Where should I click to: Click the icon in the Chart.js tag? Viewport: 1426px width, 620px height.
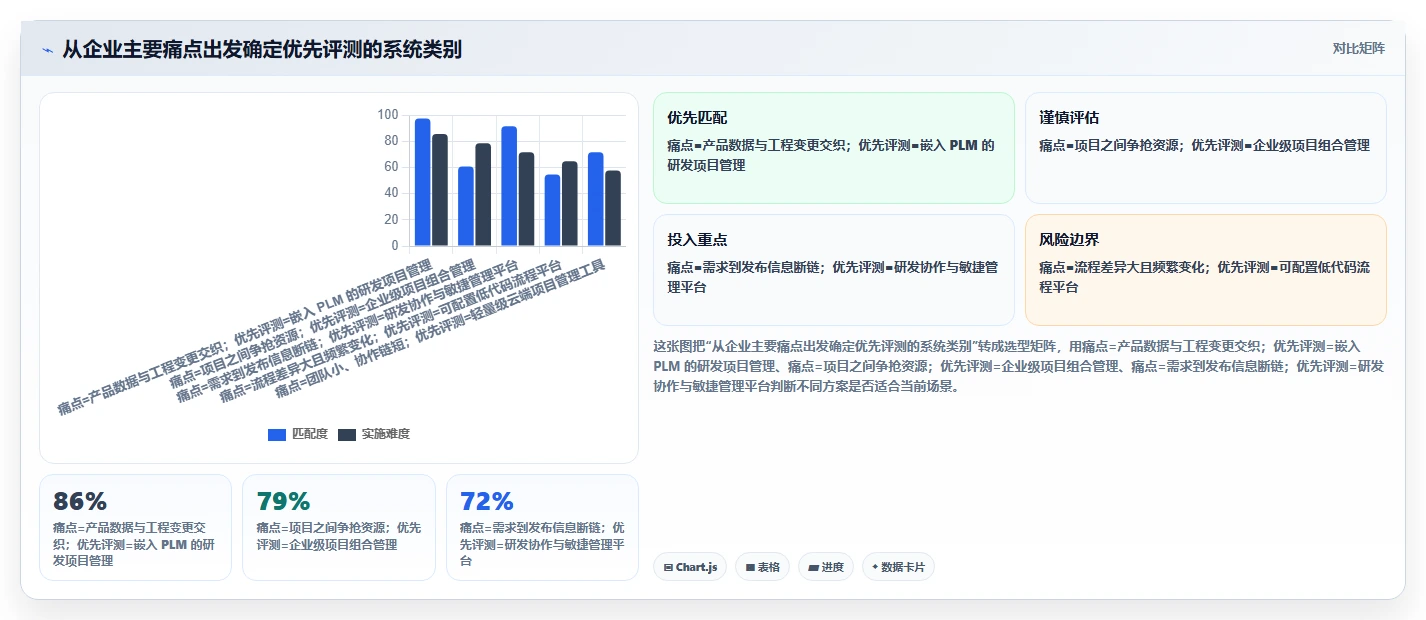668,567
